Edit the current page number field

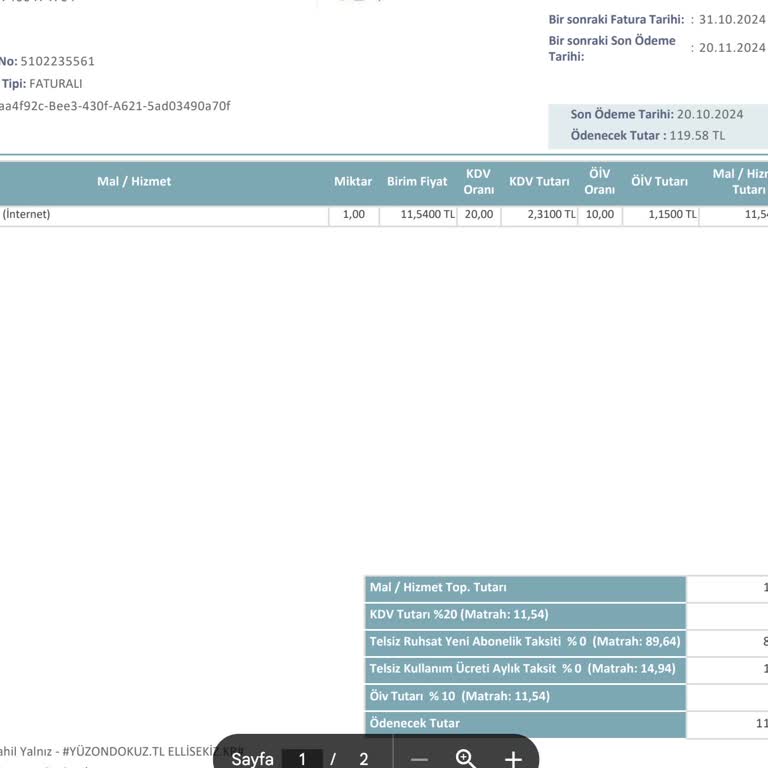302,759
